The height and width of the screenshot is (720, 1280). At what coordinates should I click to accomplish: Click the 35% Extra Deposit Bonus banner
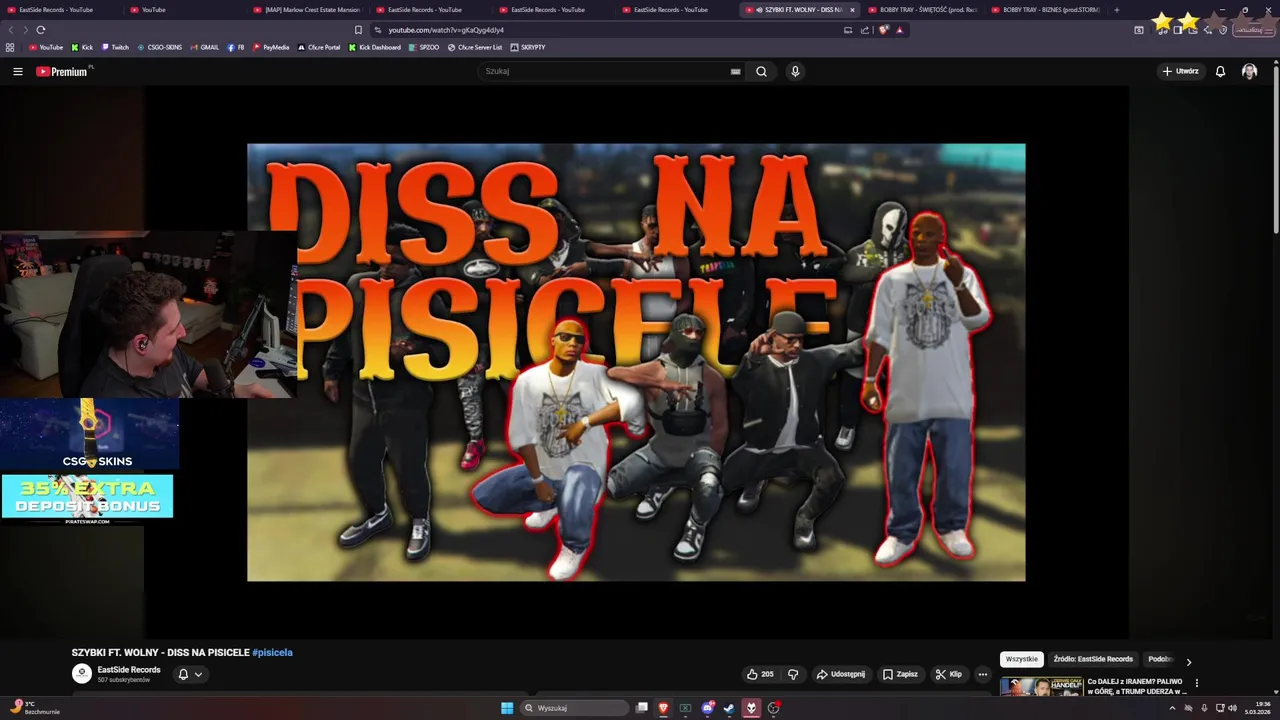point(87,499)
